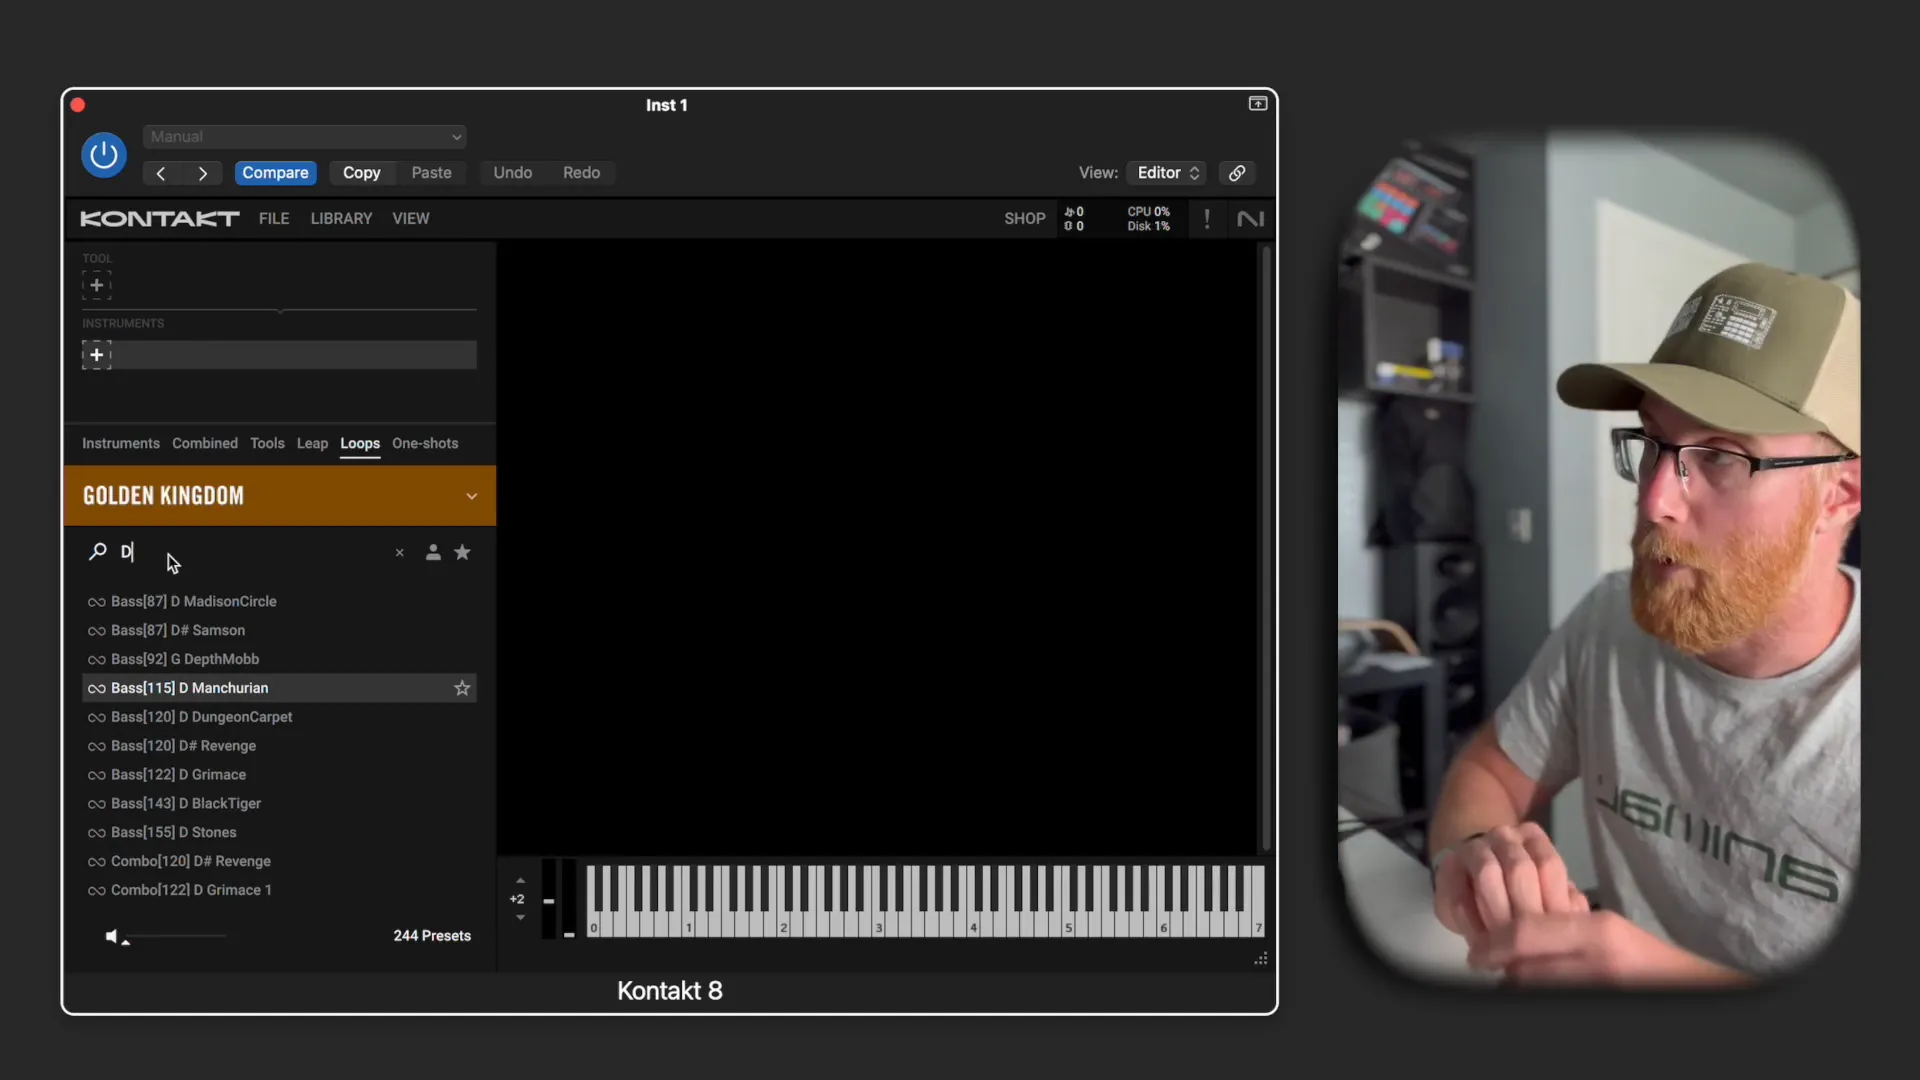Image resolution: width=1920 pixels, height=1080 pixels.
Task: Click the Copy button
Action: pos(361,173)
